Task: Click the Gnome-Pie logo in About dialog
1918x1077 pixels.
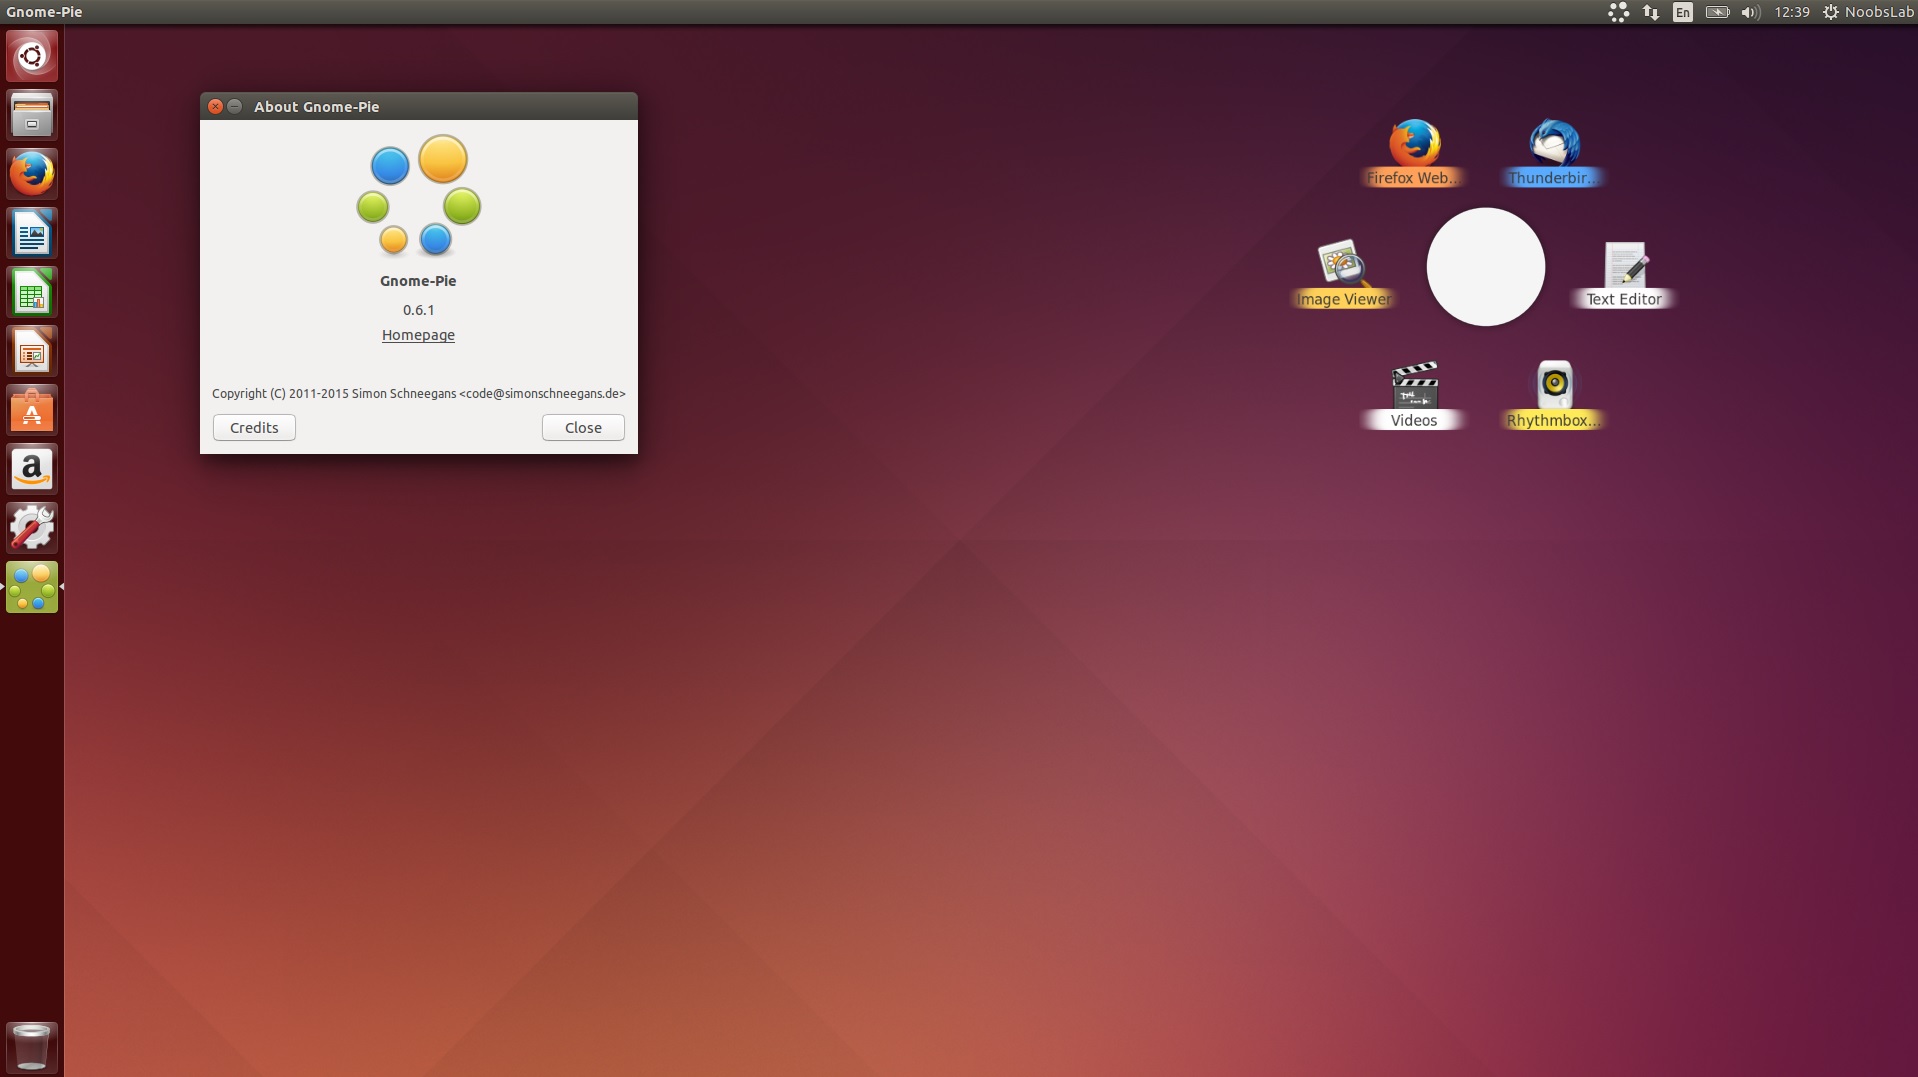Action: tap(419, 195)
